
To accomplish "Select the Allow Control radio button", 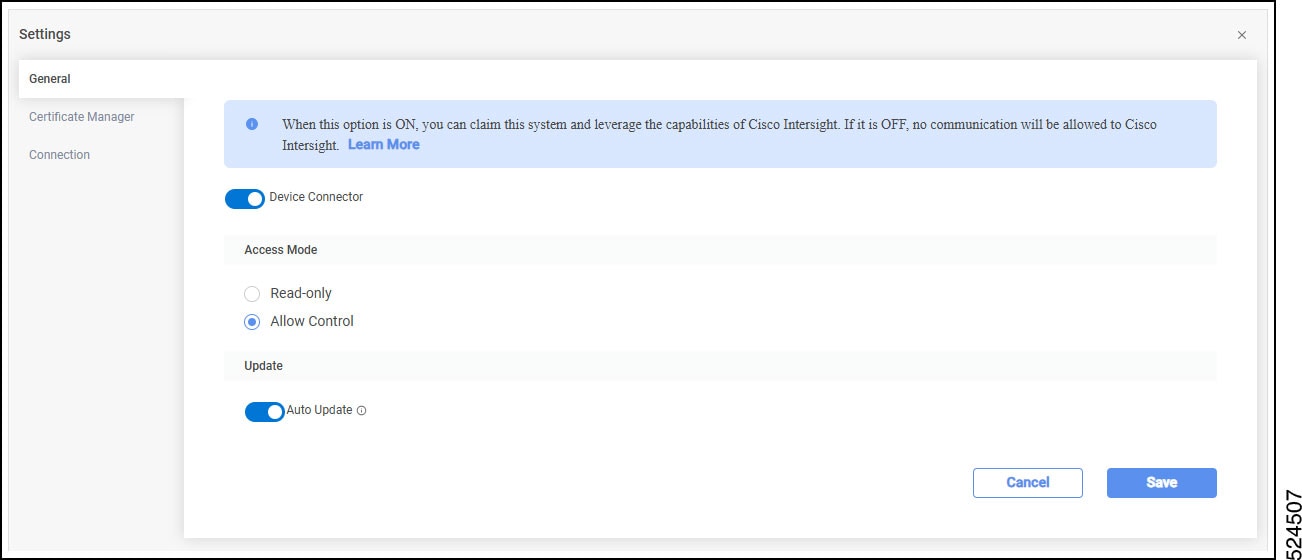I will tap(252, 322).
